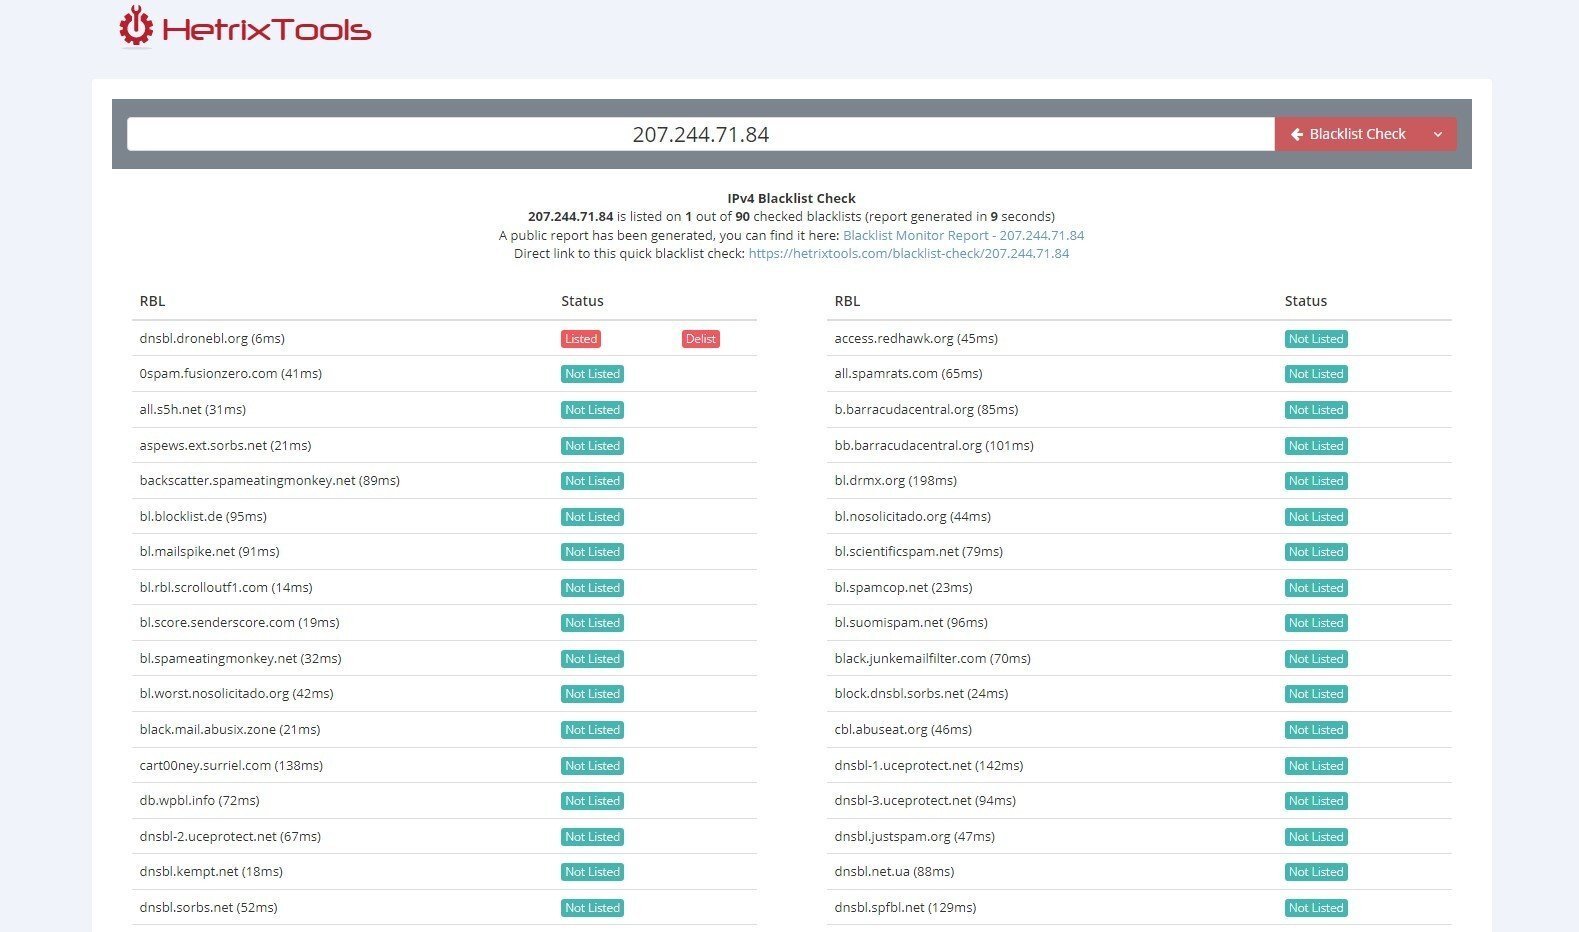Click the Blacklist Check button
Screen dimensions: 1579x932
1347,134
